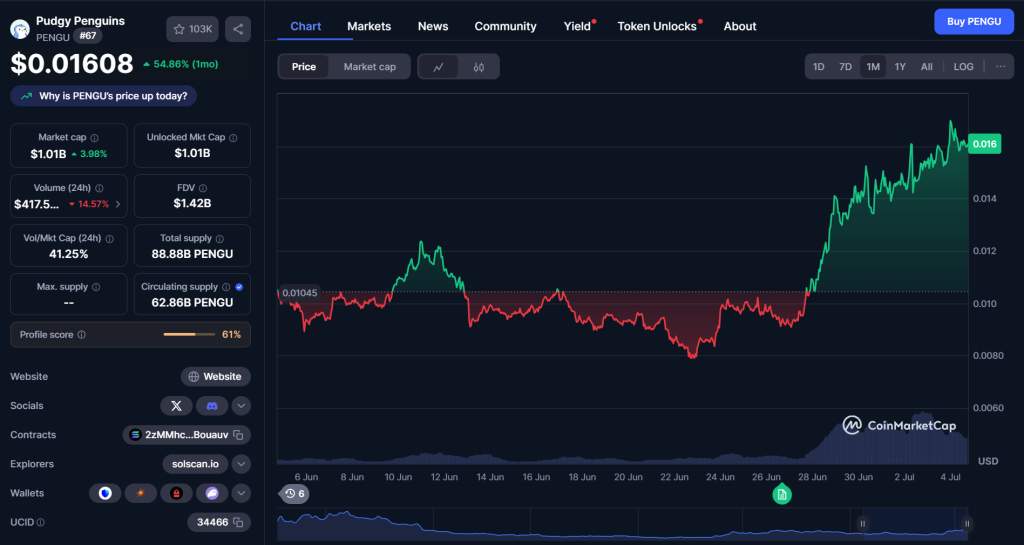Click the #67 rank badge
This screenshot has height=545, width=1024.
(x=88, y=36)
